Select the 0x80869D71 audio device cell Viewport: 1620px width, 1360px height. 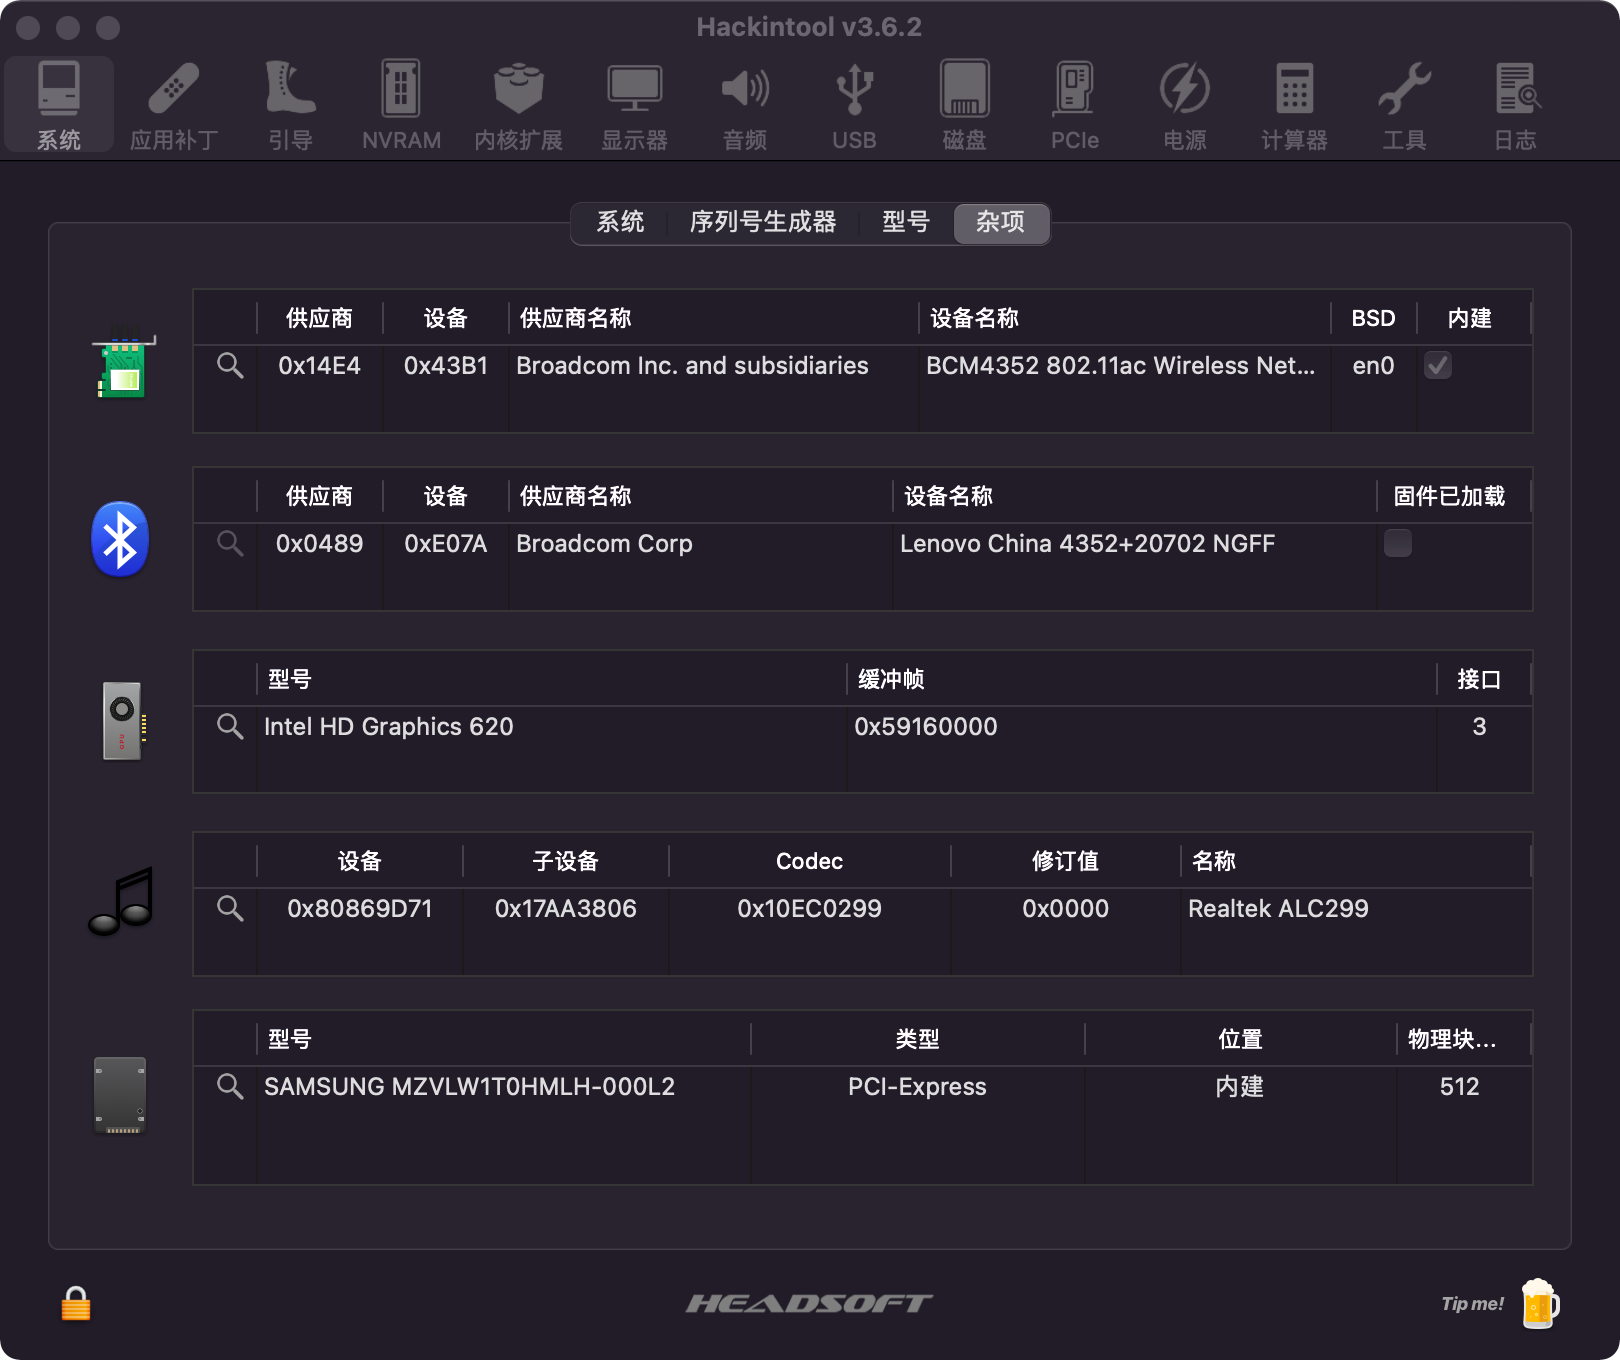point(359,908)
